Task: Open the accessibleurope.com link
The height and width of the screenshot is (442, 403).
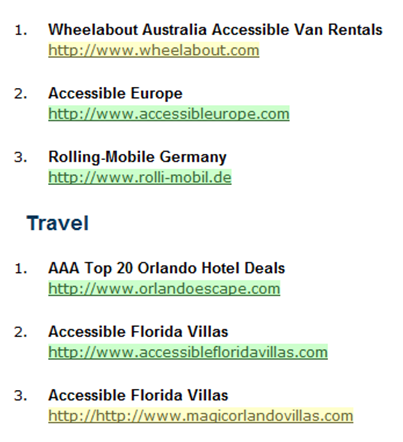Action: click(169, 114)
